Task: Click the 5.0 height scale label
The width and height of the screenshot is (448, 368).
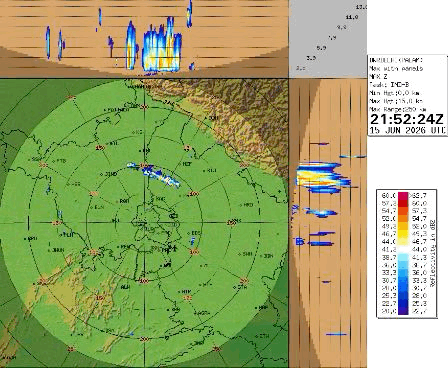Action: click(321, 48)
